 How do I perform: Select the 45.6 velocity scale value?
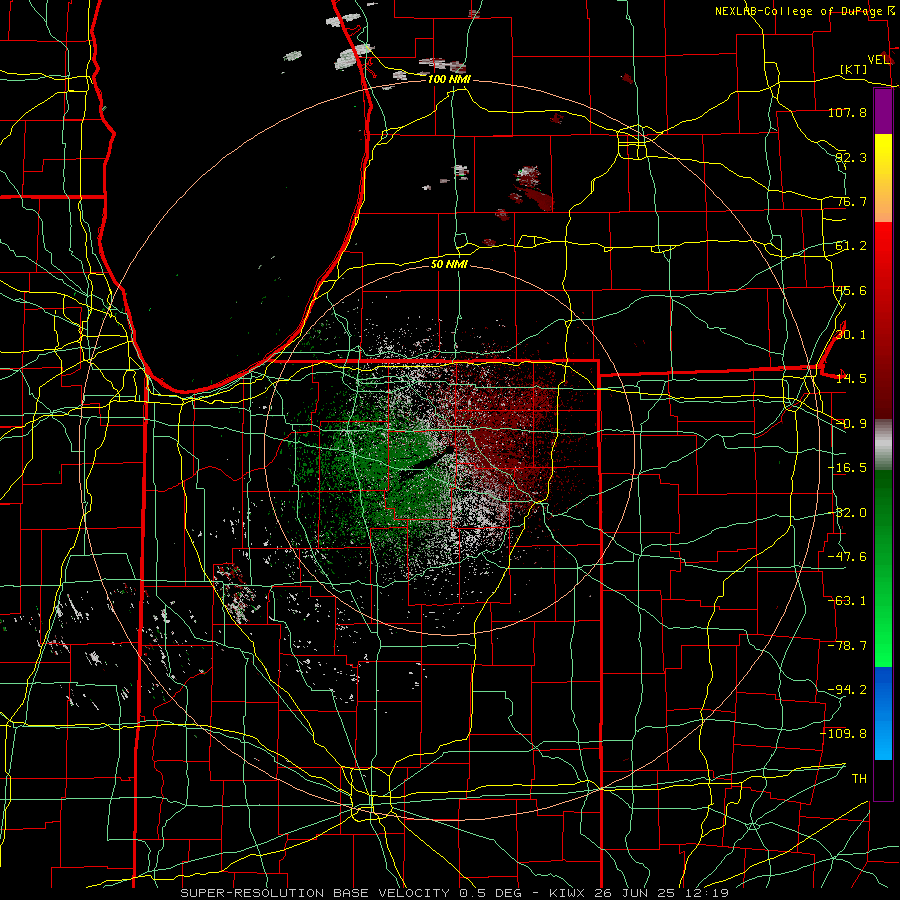(851, 290)
